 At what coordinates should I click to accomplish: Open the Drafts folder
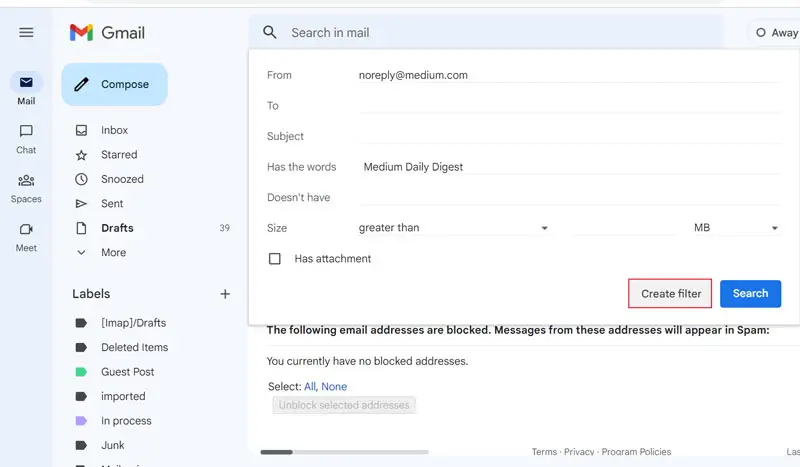pos(117,228)
